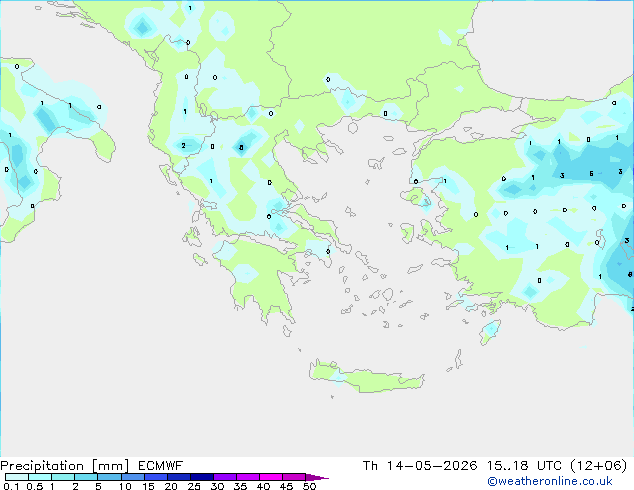This screenshot has height=490, width=634.
Task: Open the weatheronline.co.uk link
Action: [550, 481]
